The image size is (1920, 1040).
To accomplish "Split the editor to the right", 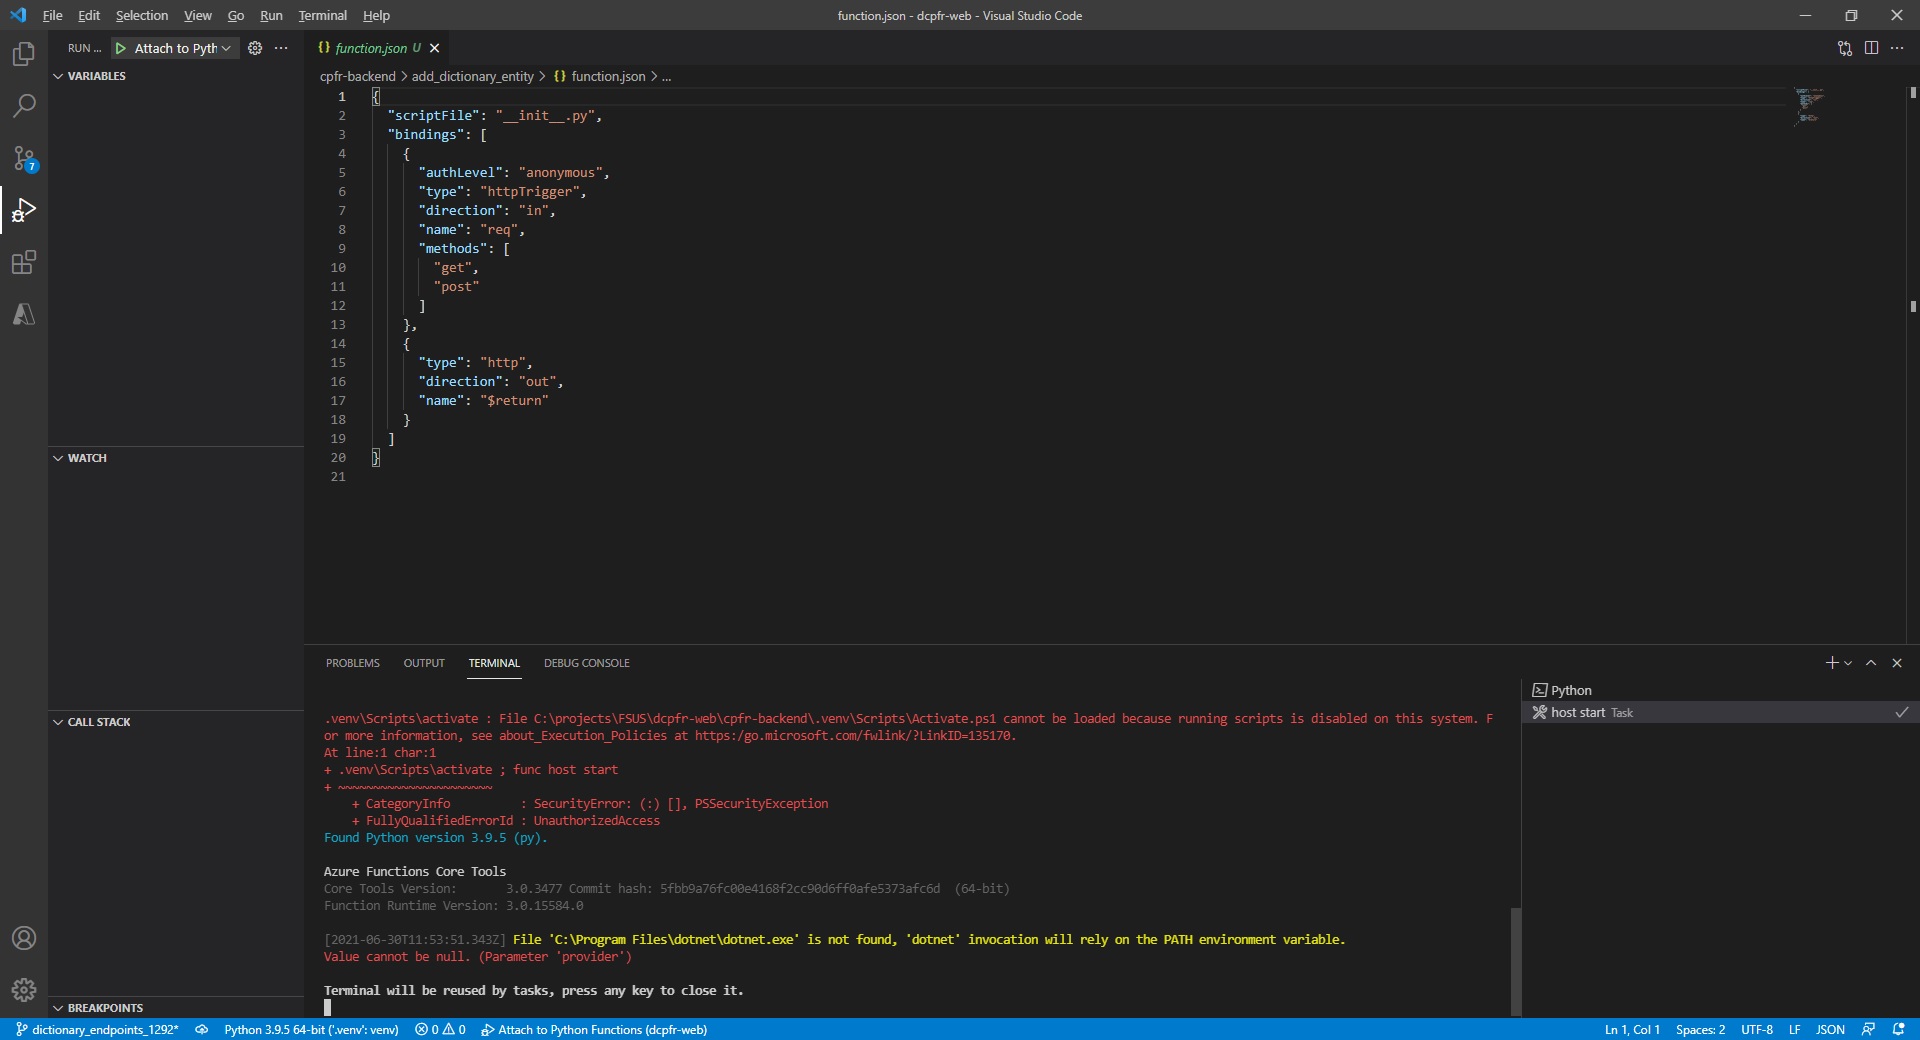I will point(1871,48).
